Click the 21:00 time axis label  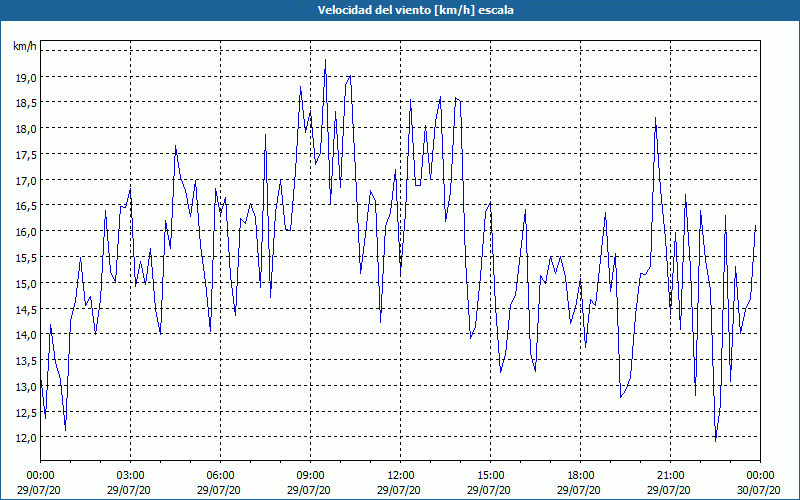pos(670,476)
